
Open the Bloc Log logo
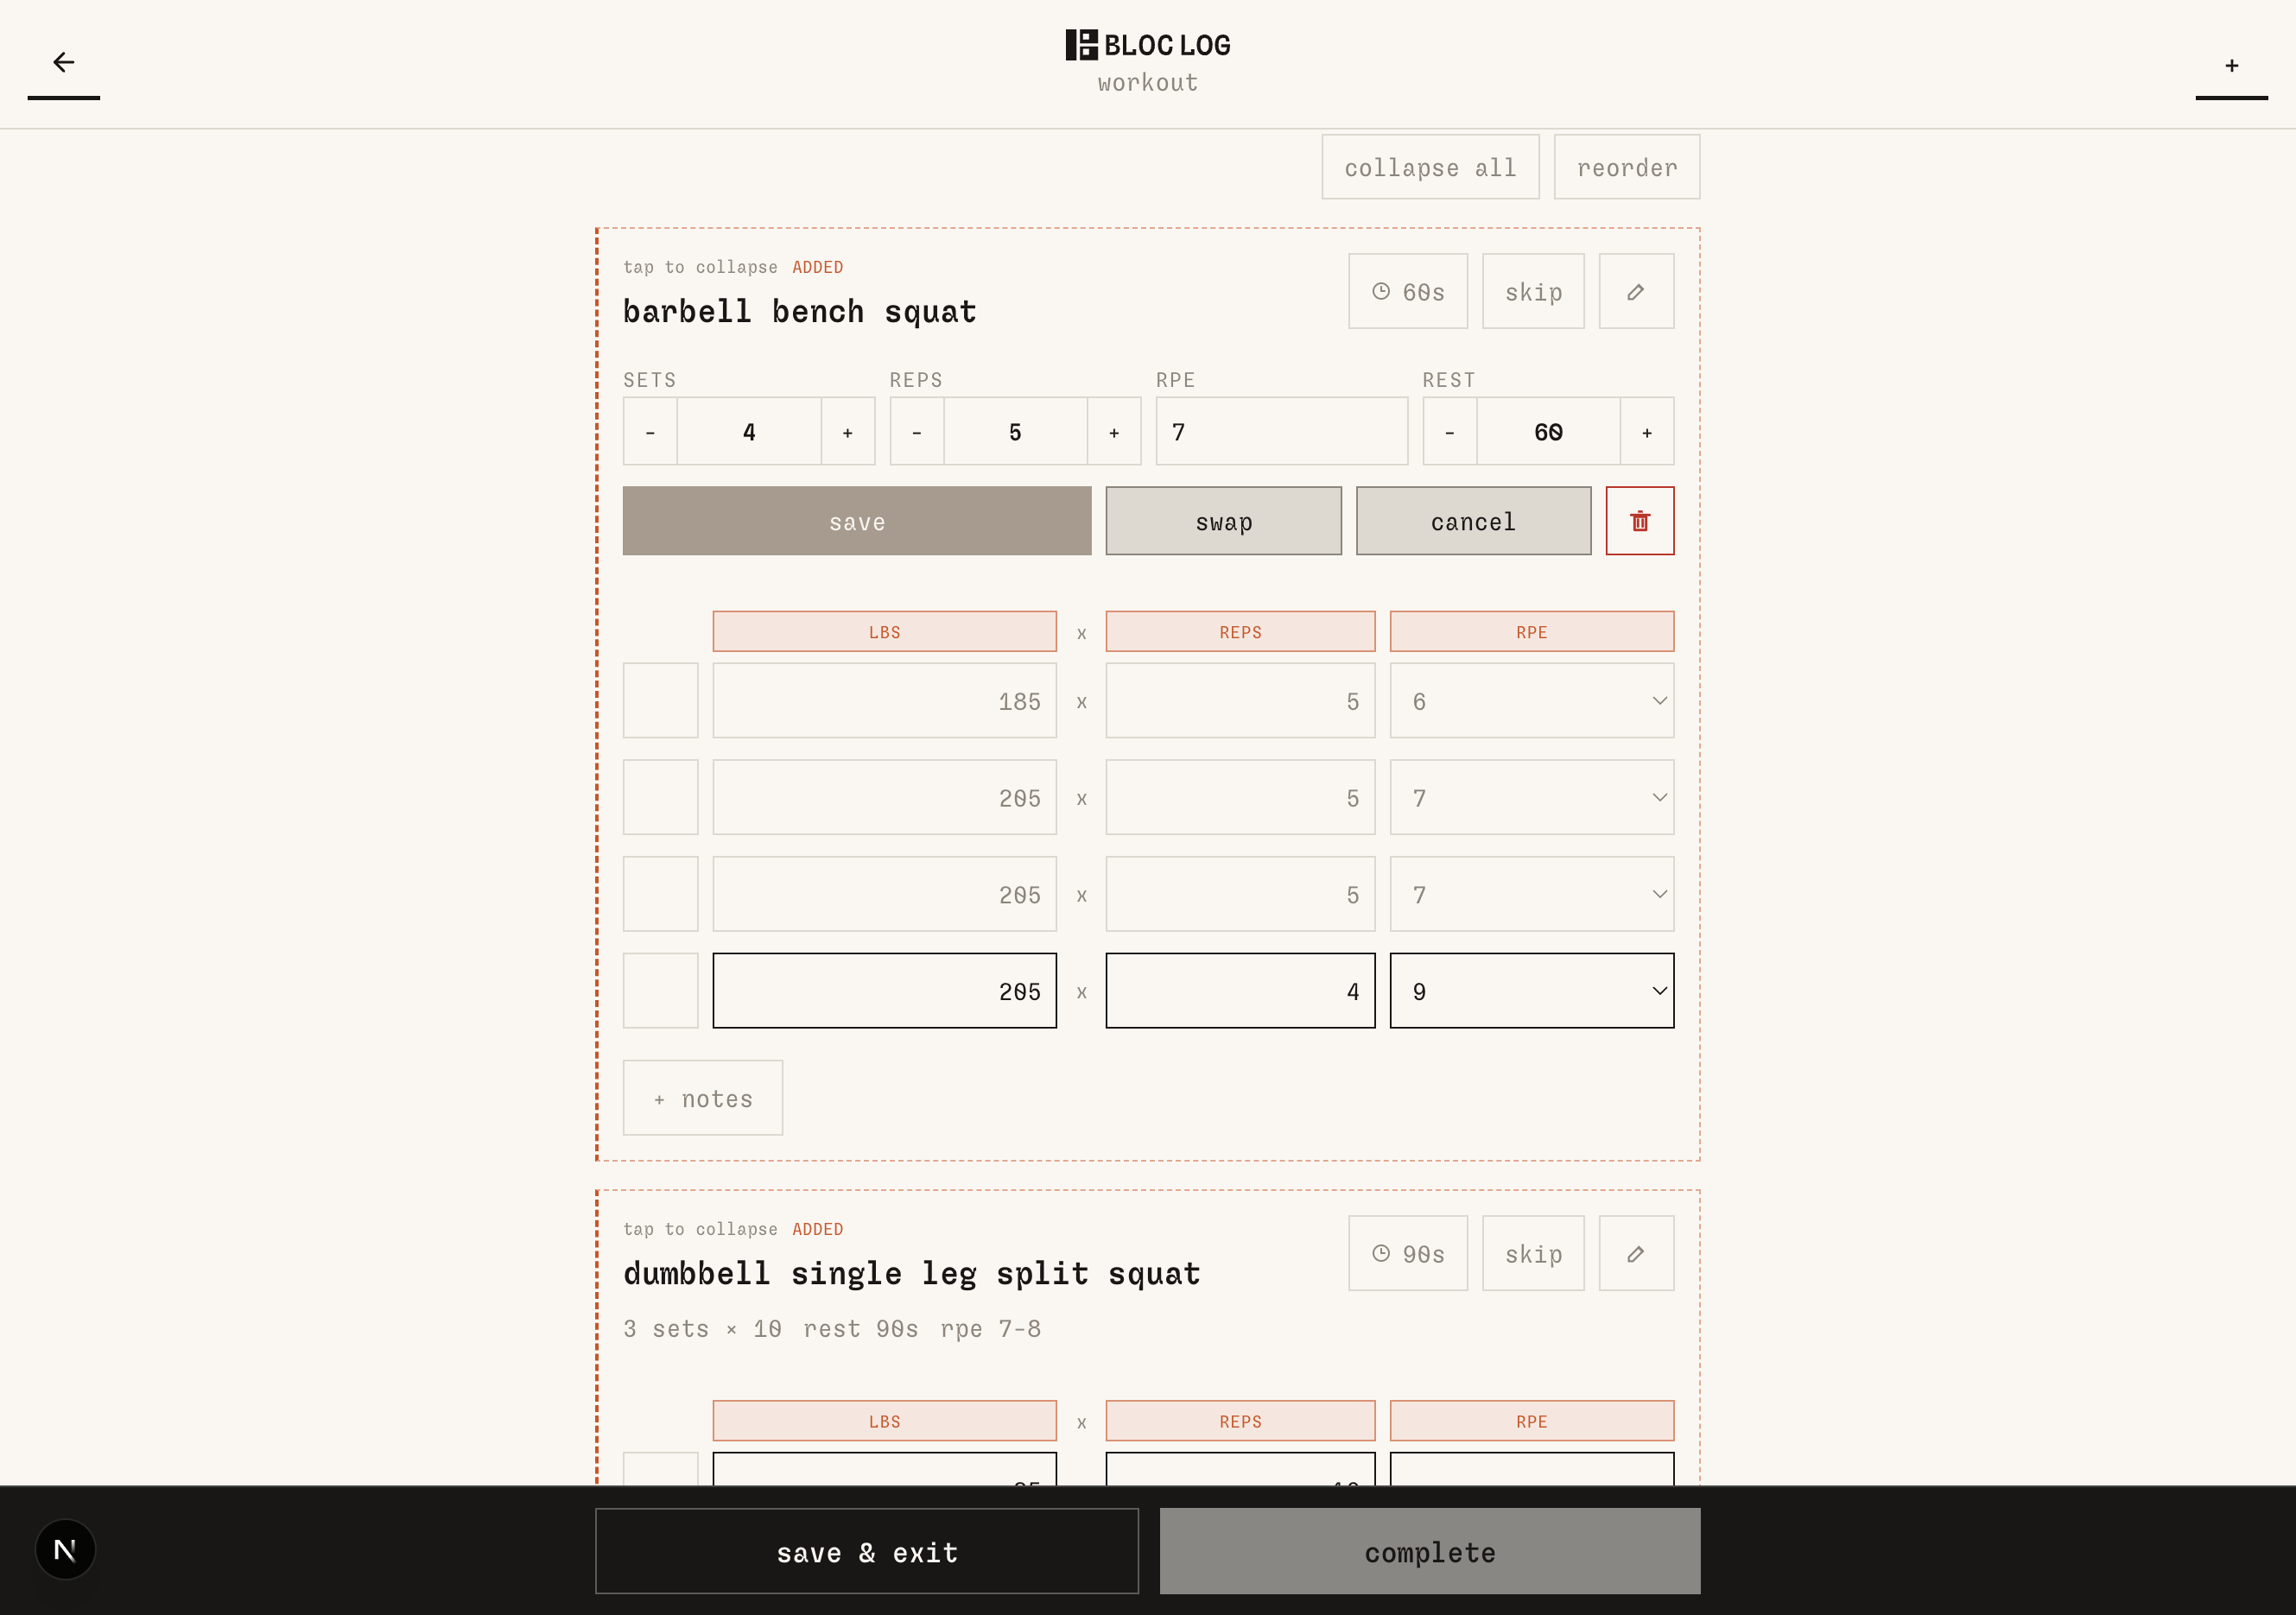tap(1147, 45)
